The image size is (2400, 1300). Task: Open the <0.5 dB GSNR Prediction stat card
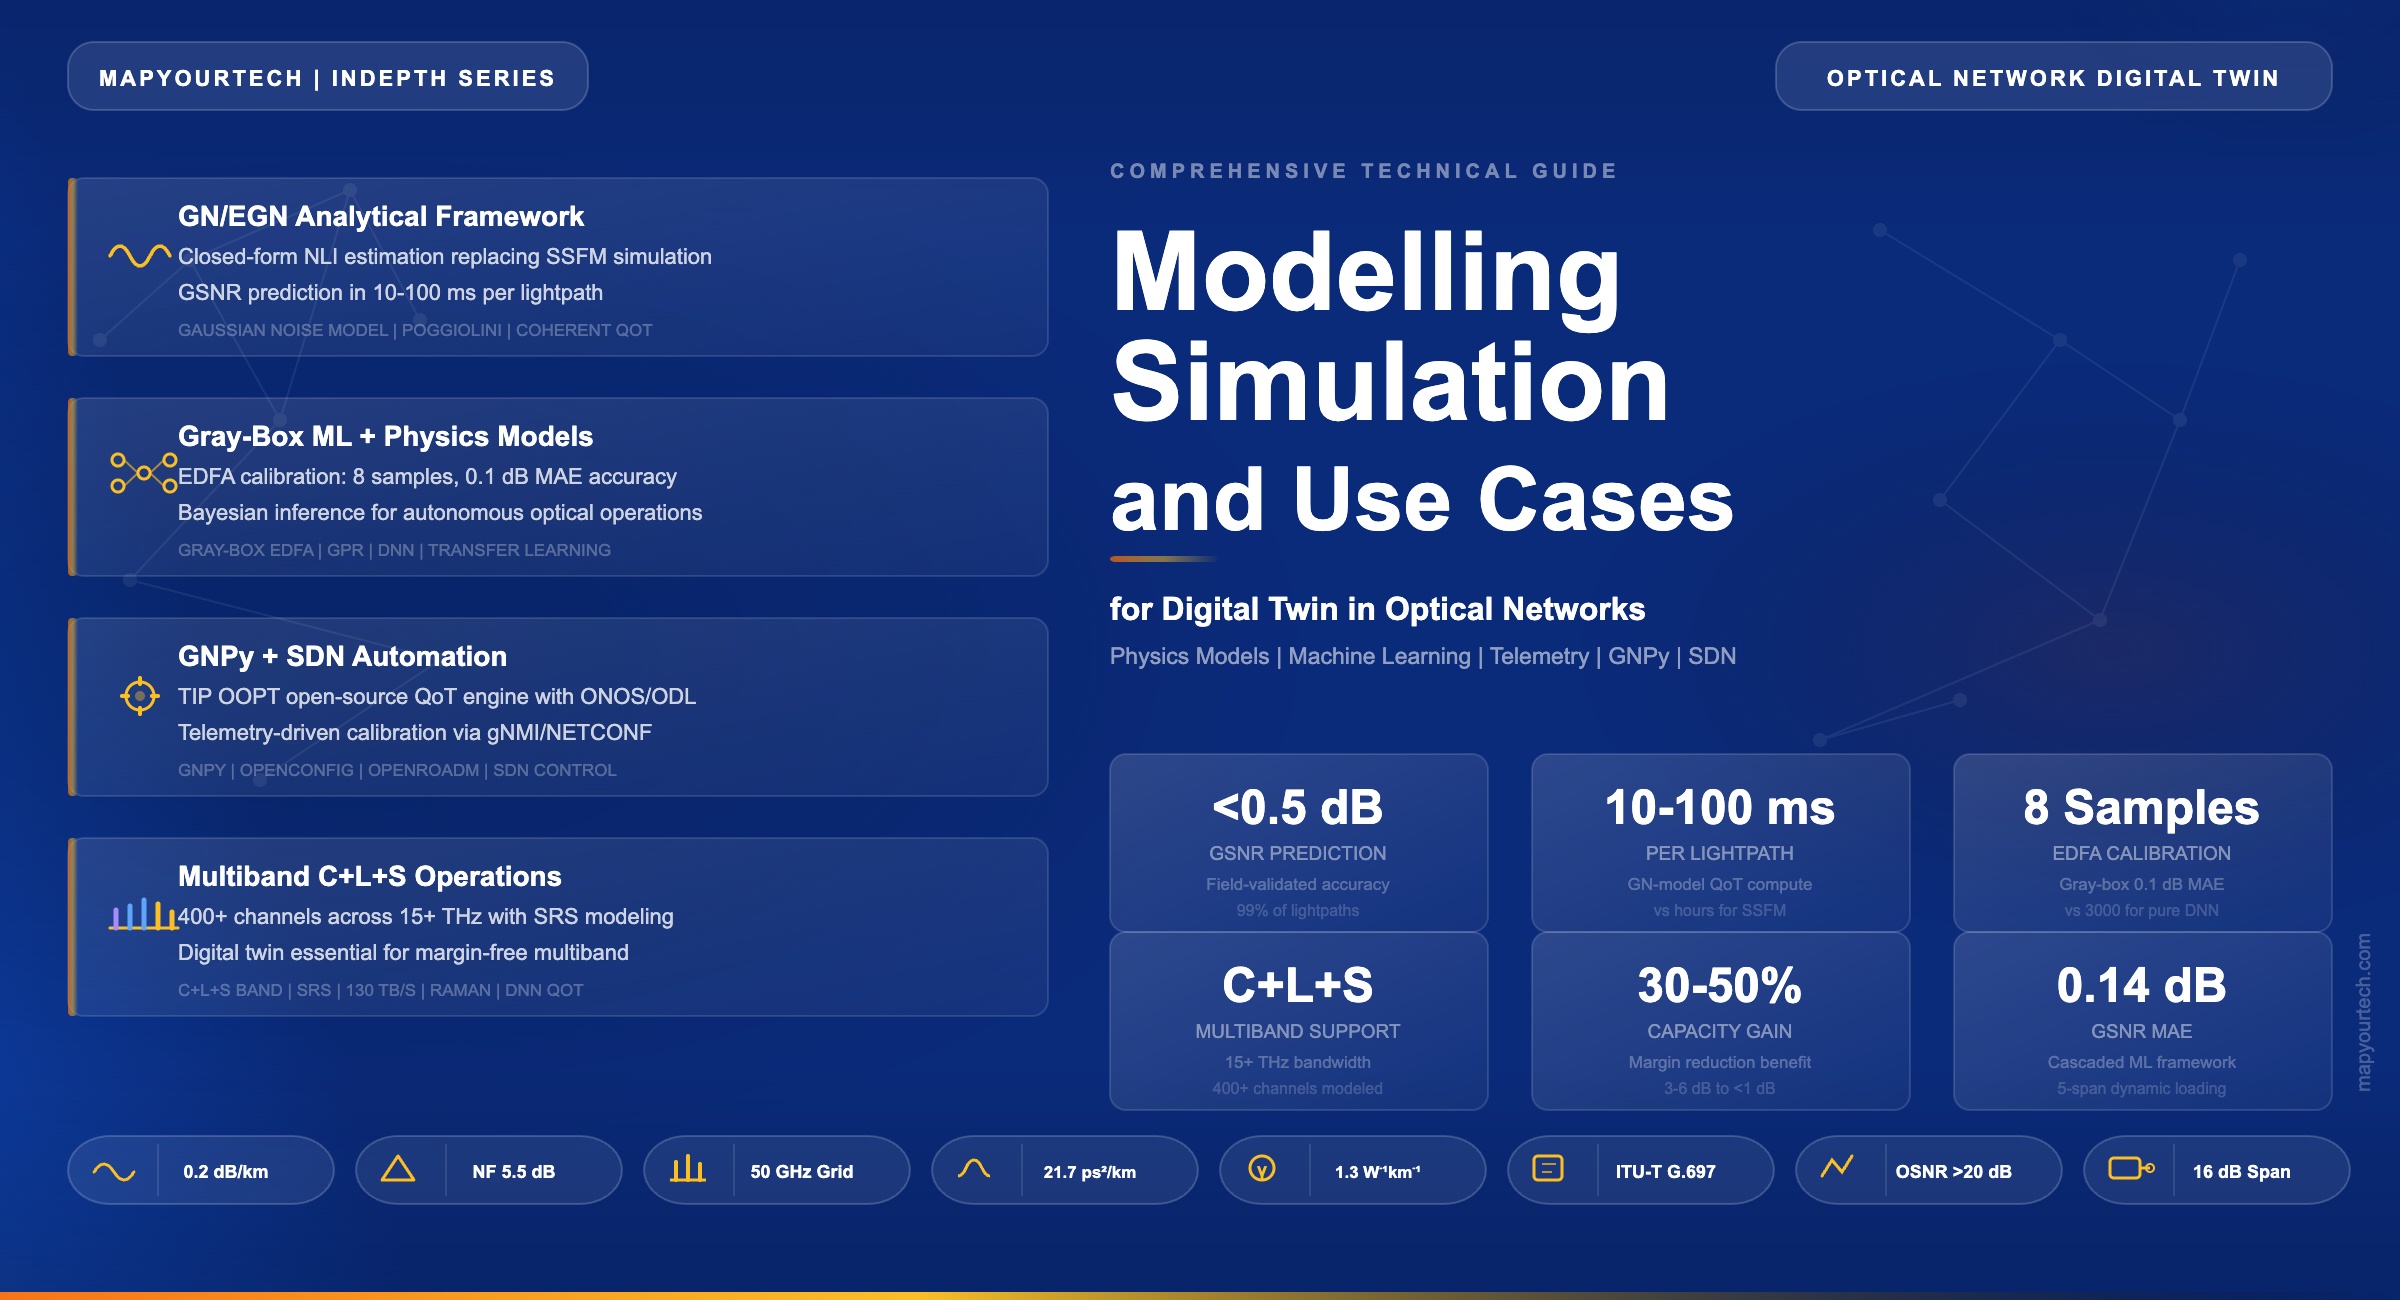(1298, 842)
